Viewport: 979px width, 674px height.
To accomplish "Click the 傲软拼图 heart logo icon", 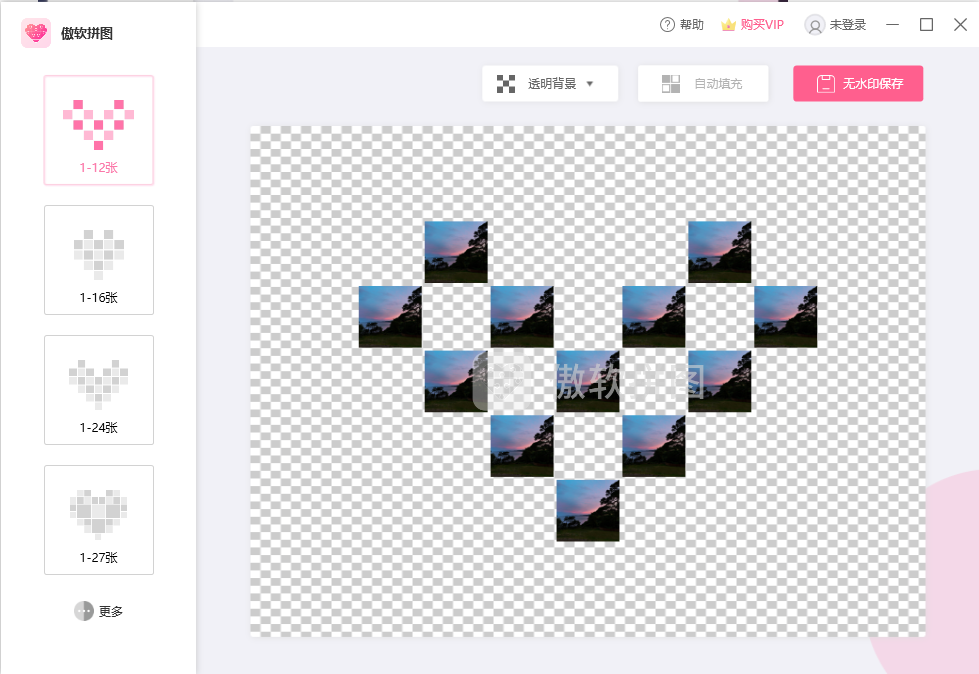I will tap(36, 33).
